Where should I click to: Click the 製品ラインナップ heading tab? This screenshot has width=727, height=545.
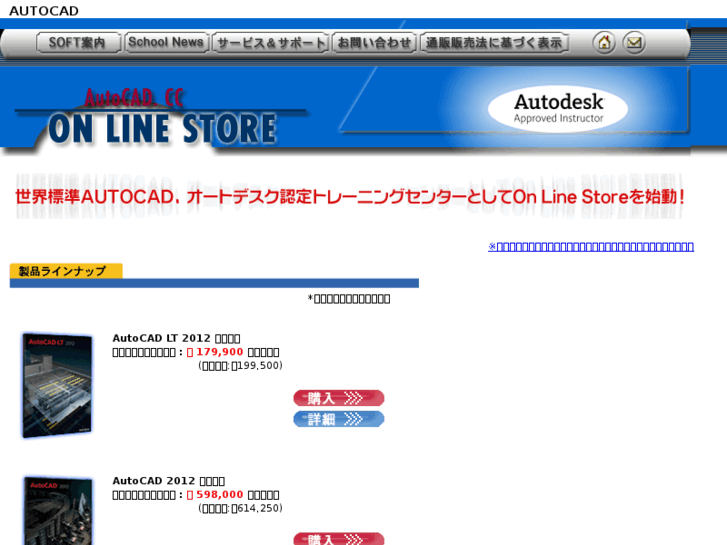[x=66, y=271]
